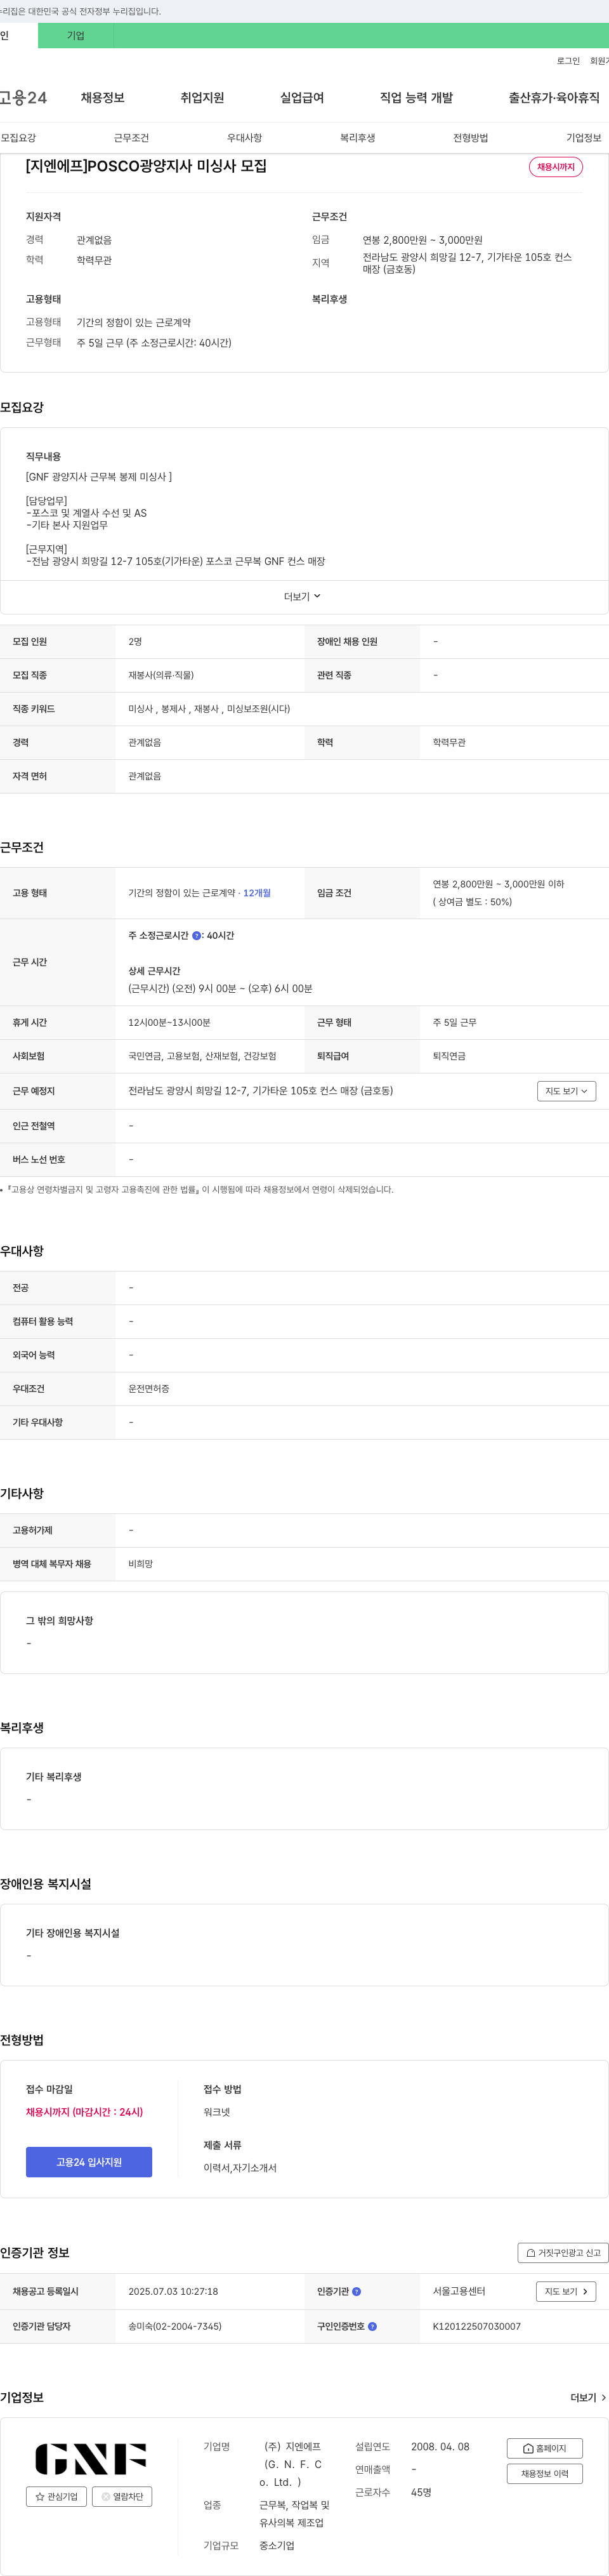Block viewing with the 열람차단 button
This screenshot has height=2576, width=609.
[122, 2497]
